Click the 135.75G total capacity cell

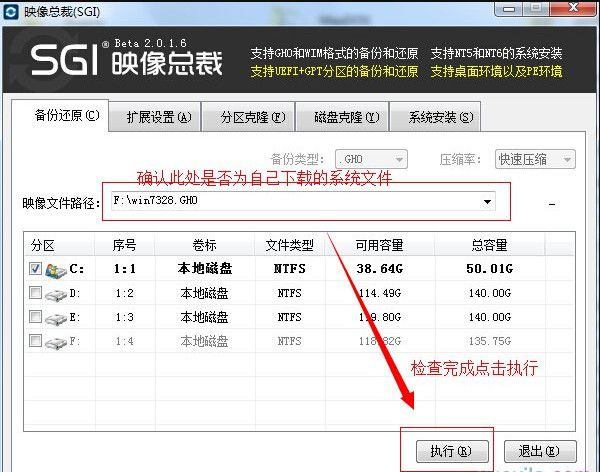(490, 341)
